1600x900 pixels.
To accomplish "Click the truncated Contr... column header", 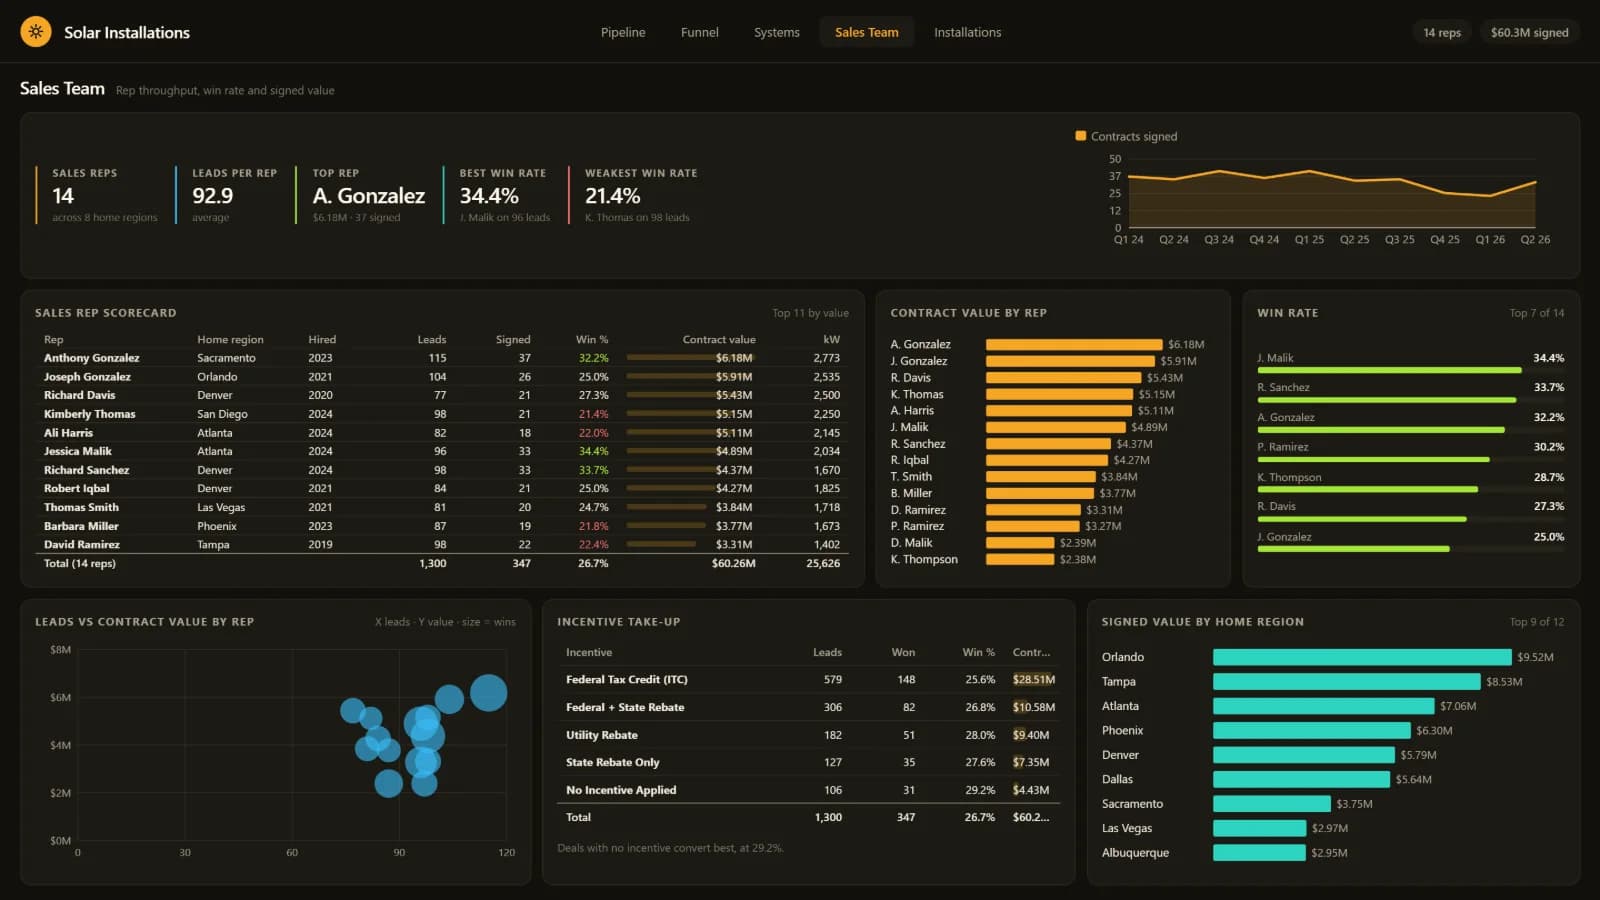I will (1031, 652).
